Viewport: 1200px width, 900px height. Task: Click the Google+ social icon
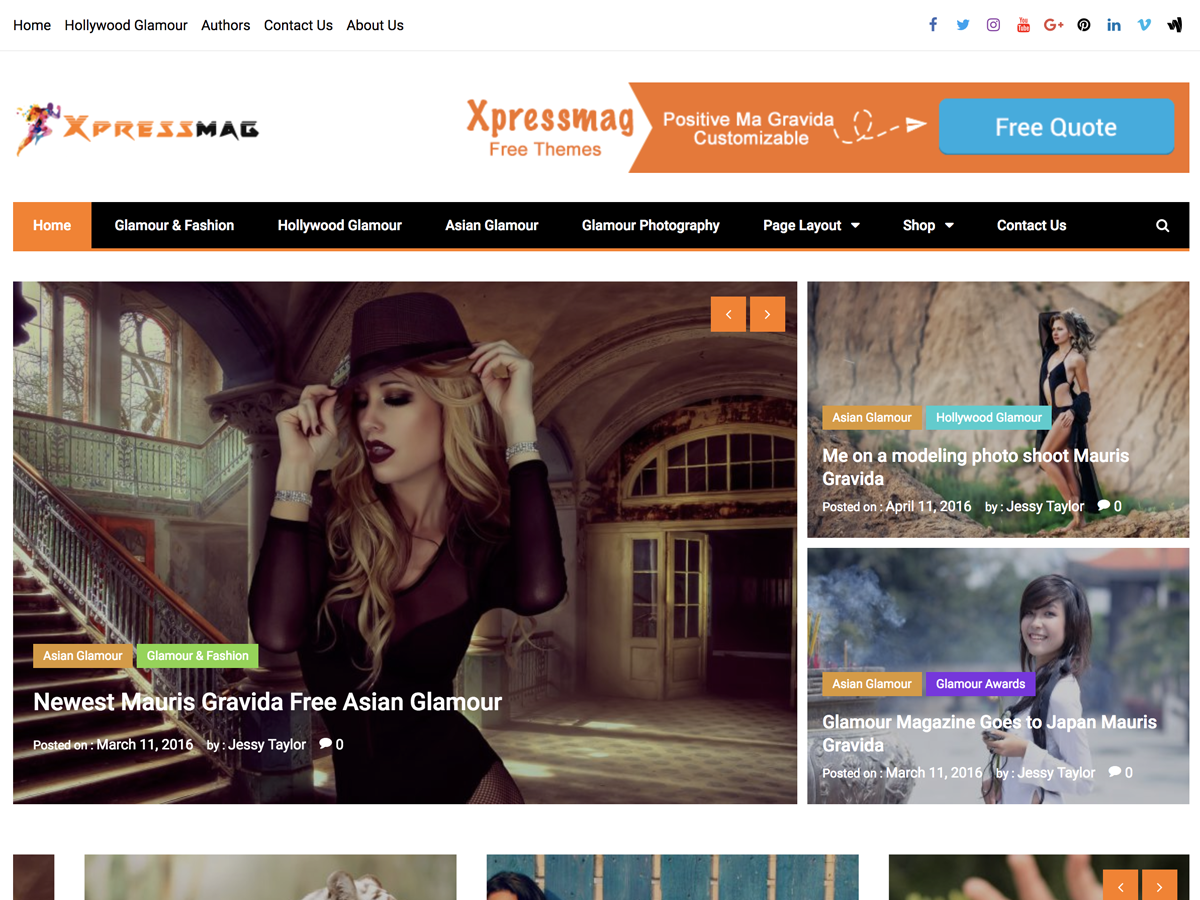[x=1053, y=24]
